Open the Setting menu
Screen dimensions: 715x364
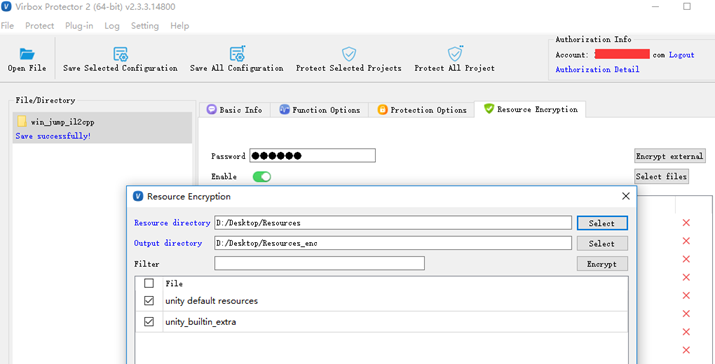145,26
